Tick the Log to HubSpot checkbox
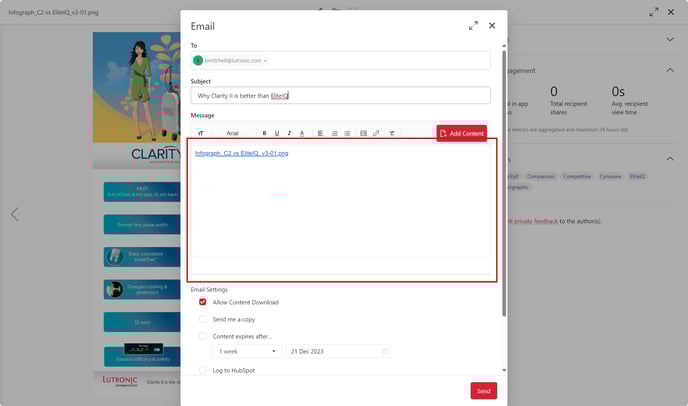This screenshot has height=406, width=688. click(x=203, y=370)
